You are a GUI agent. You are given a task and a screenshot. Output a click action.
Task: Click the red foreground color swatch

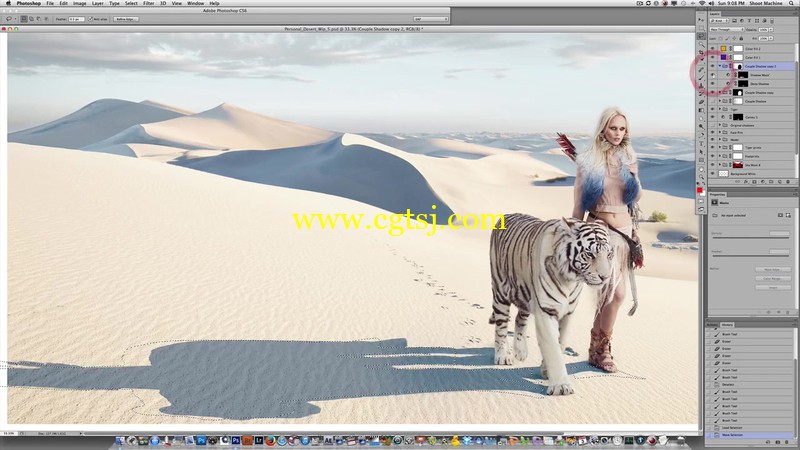click(699, 190)
